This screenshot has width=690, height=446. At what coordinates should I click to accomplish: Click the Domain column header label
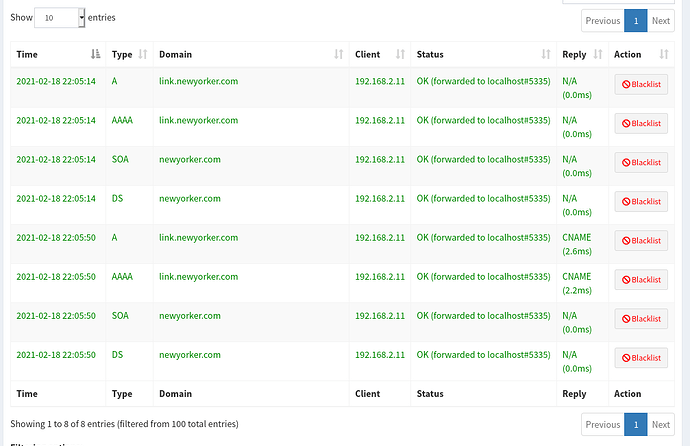coord(175,55)
